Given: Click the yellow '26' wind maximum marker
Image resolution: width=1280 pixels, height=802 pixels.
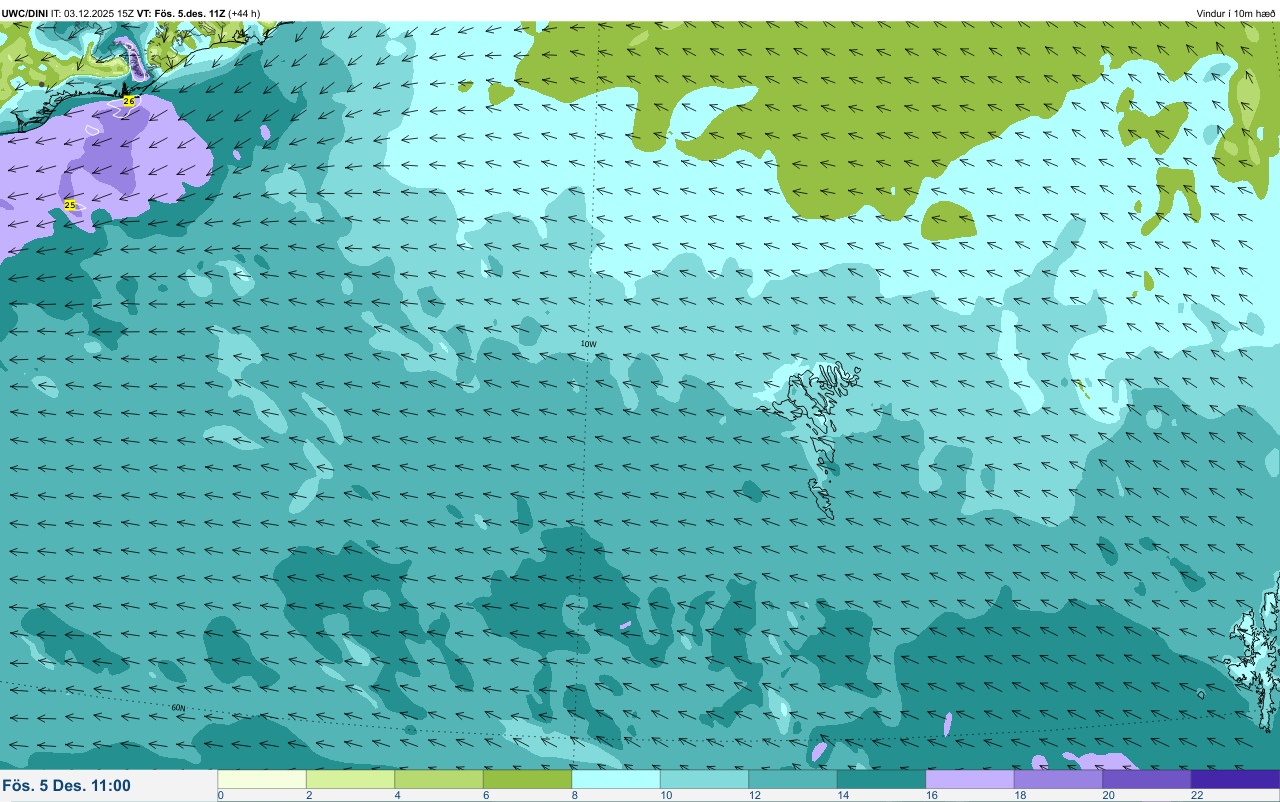Looking at the screenshot, I should (129, 102).
